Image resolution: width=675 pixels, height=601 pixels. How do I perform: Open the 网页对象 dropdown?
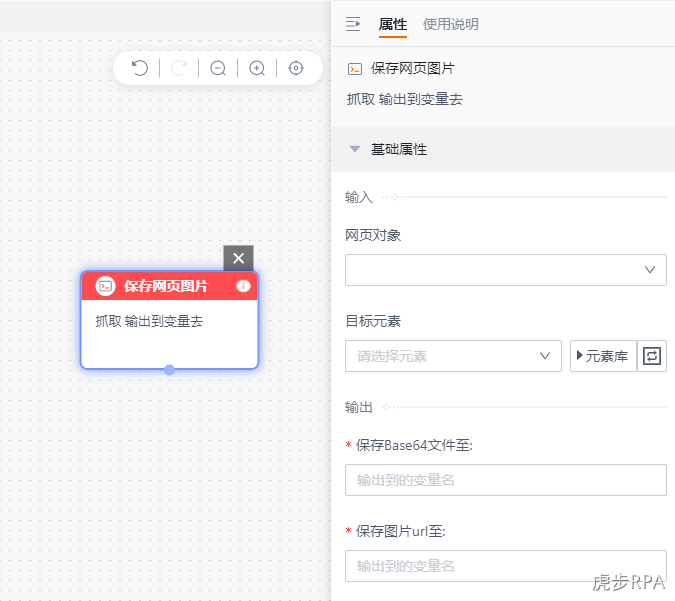506,270
